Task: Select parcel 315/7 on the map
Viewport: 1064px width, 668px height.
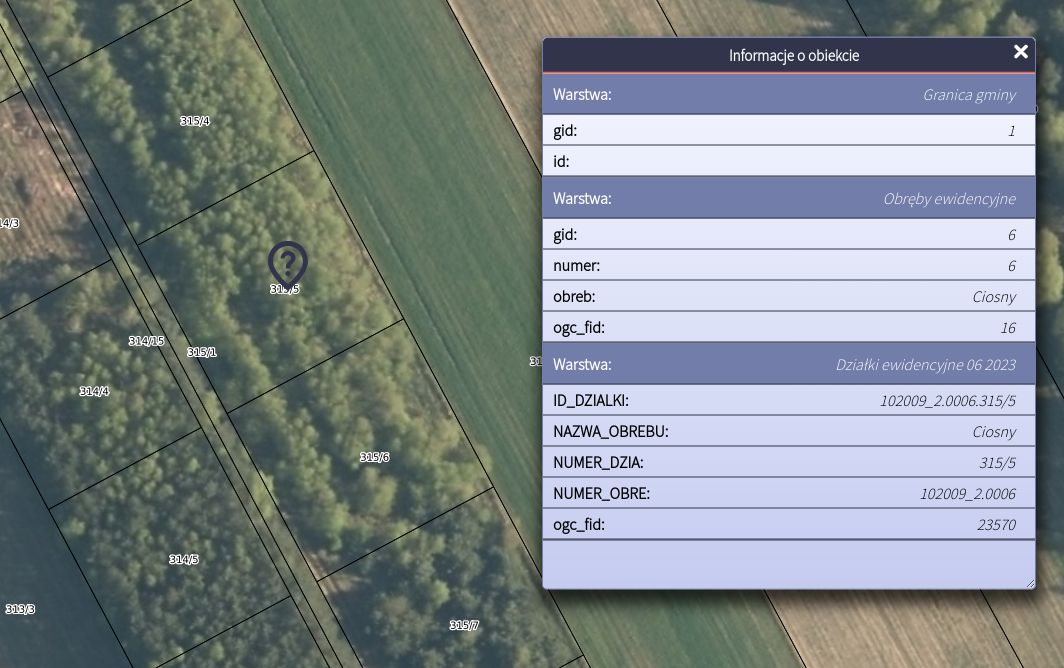Action: (462, 623)
